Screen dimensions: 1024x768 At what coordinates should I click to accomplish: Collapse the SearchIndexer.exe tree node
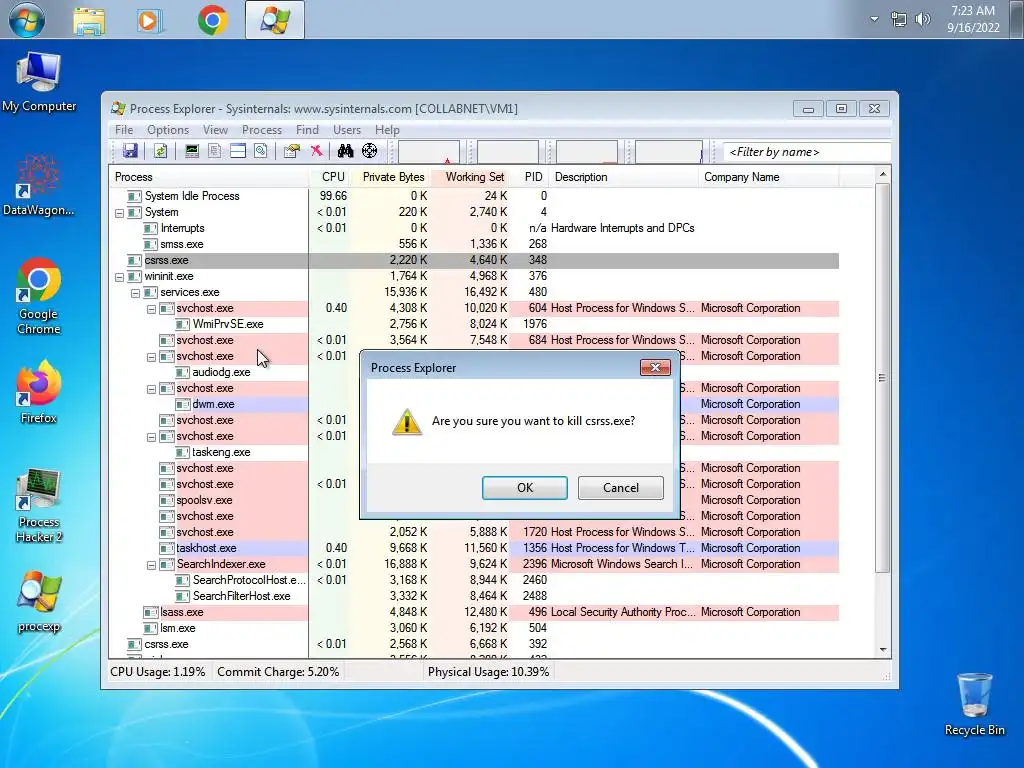pos(152,565)
